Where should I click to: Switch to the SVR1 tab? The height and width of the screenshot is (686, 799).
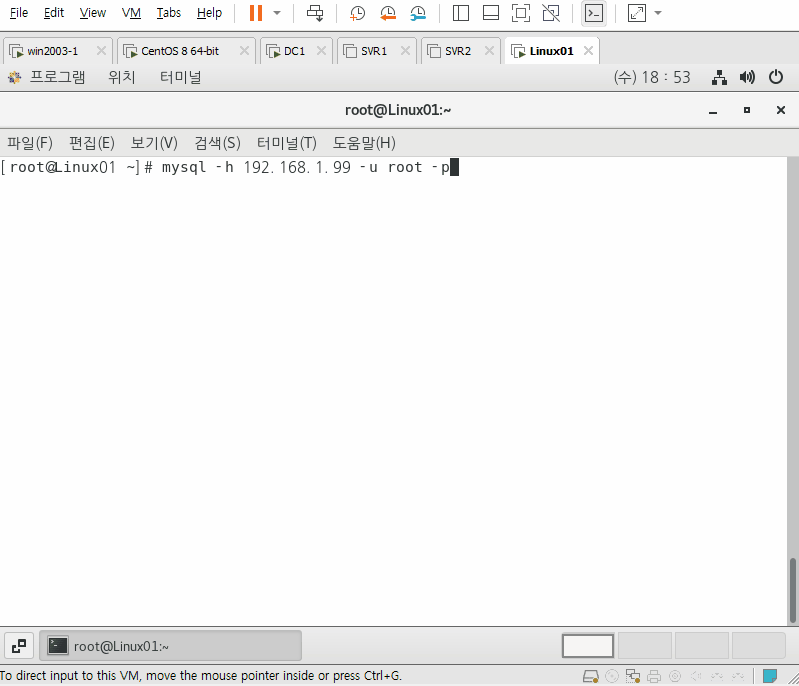tap(374, 51)
